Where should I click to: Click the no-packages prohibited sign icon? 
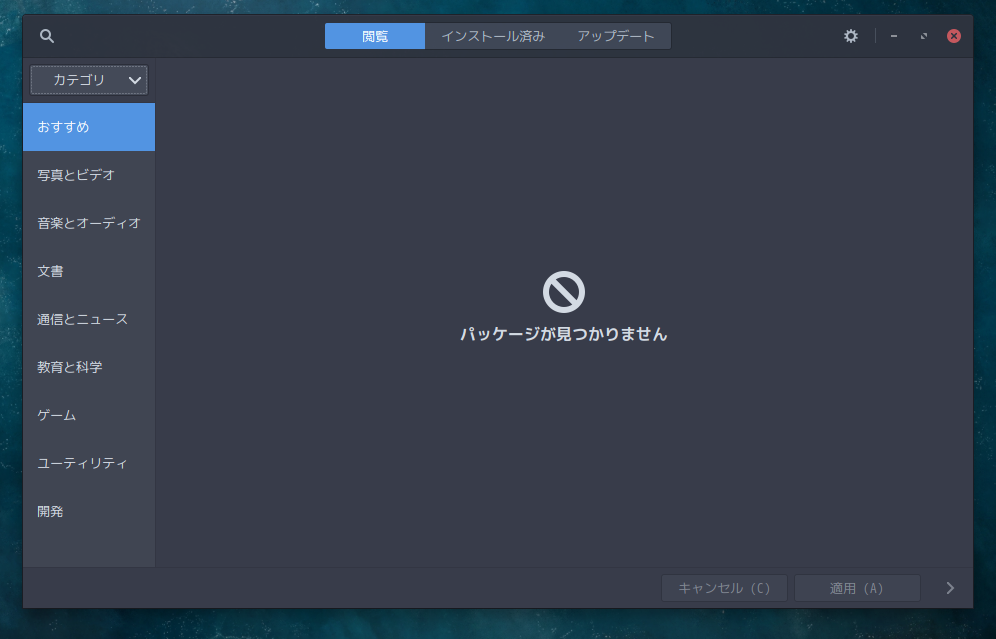point(563,292)
